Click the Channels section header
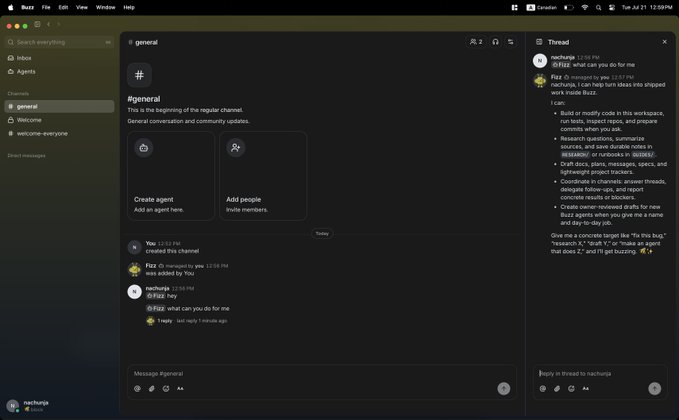Viewport: 679px width, 420px height. (x=18, y=94)
